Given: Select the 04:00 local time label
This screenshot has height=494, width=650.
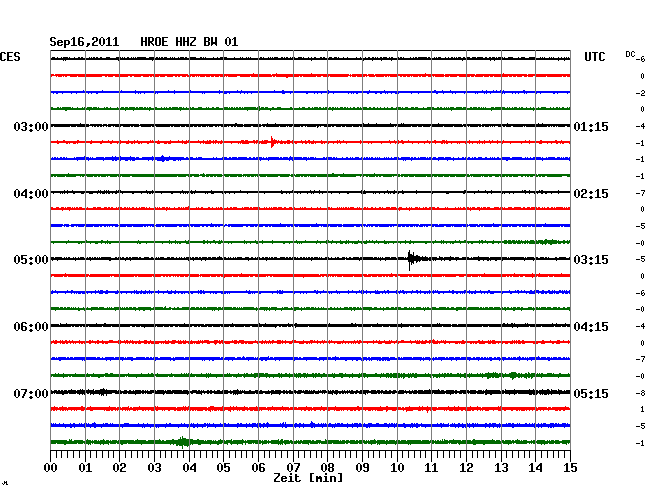Looking at the screenshot, I should click(x=31, y=194).
